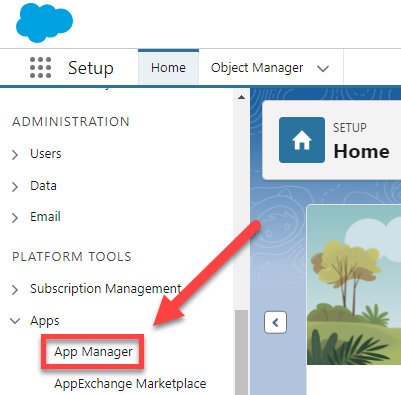
Task: Open the App Launcher dots grid
Action: 40,68
